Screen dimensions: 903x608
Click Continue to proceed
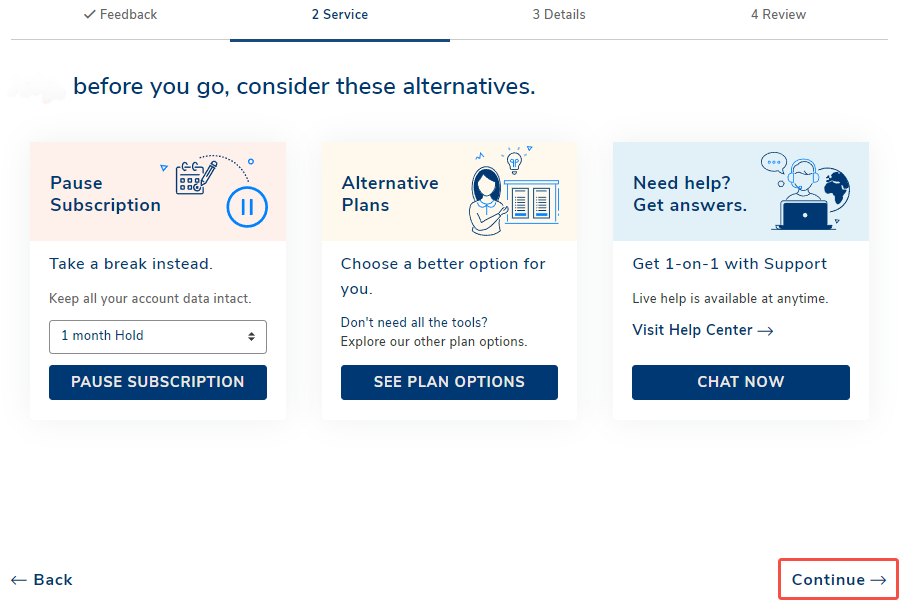838,580
